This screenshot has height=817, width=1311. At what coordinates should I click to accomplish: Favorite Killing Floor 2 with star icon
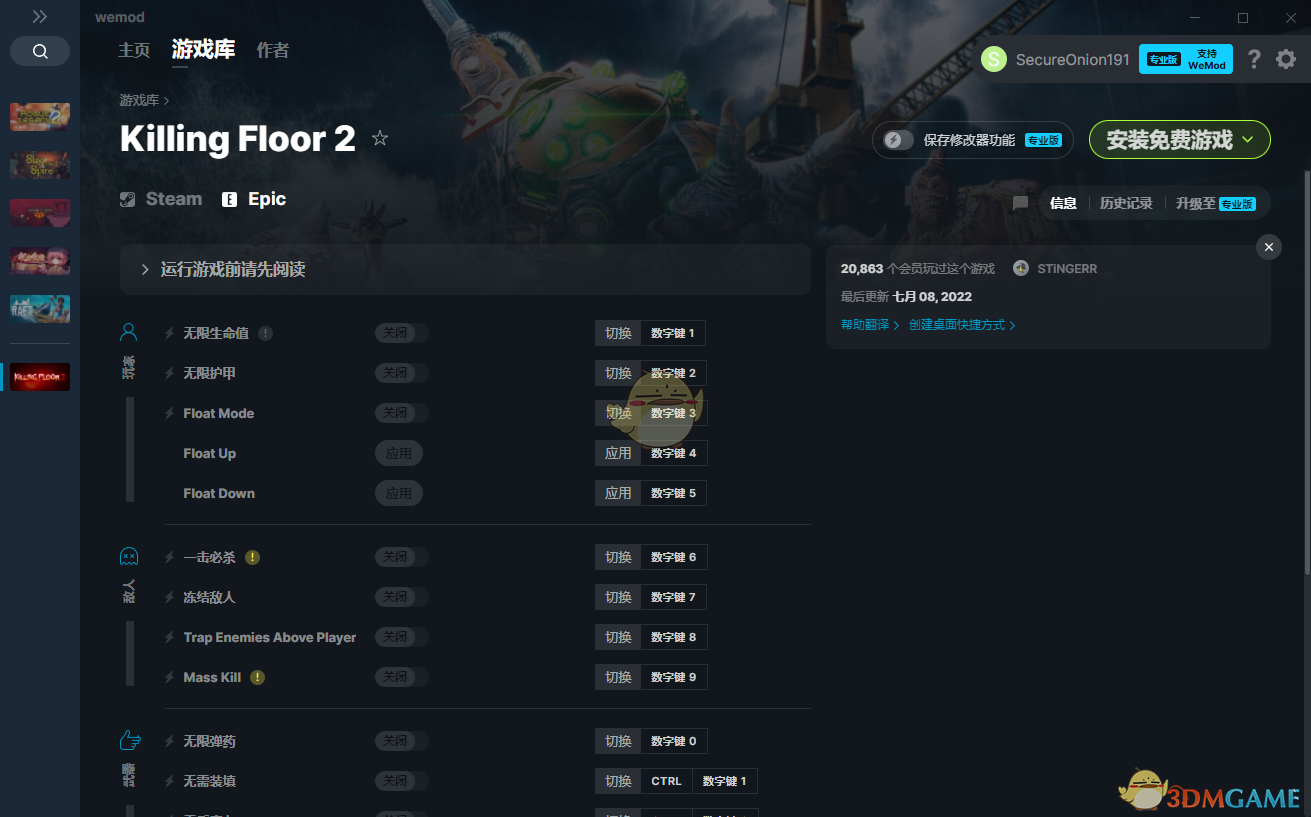(x=380, y=138)
